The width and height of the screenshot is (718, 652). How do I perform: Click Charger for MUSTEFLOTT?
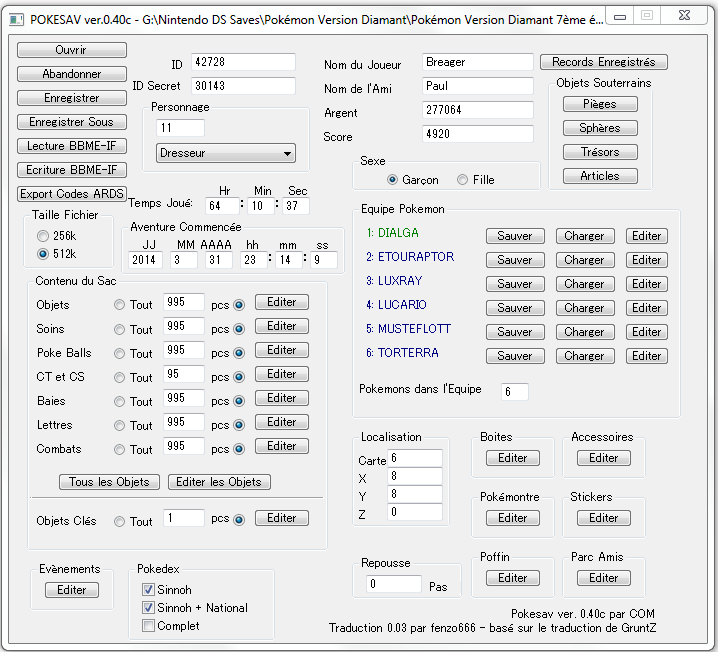585,332
